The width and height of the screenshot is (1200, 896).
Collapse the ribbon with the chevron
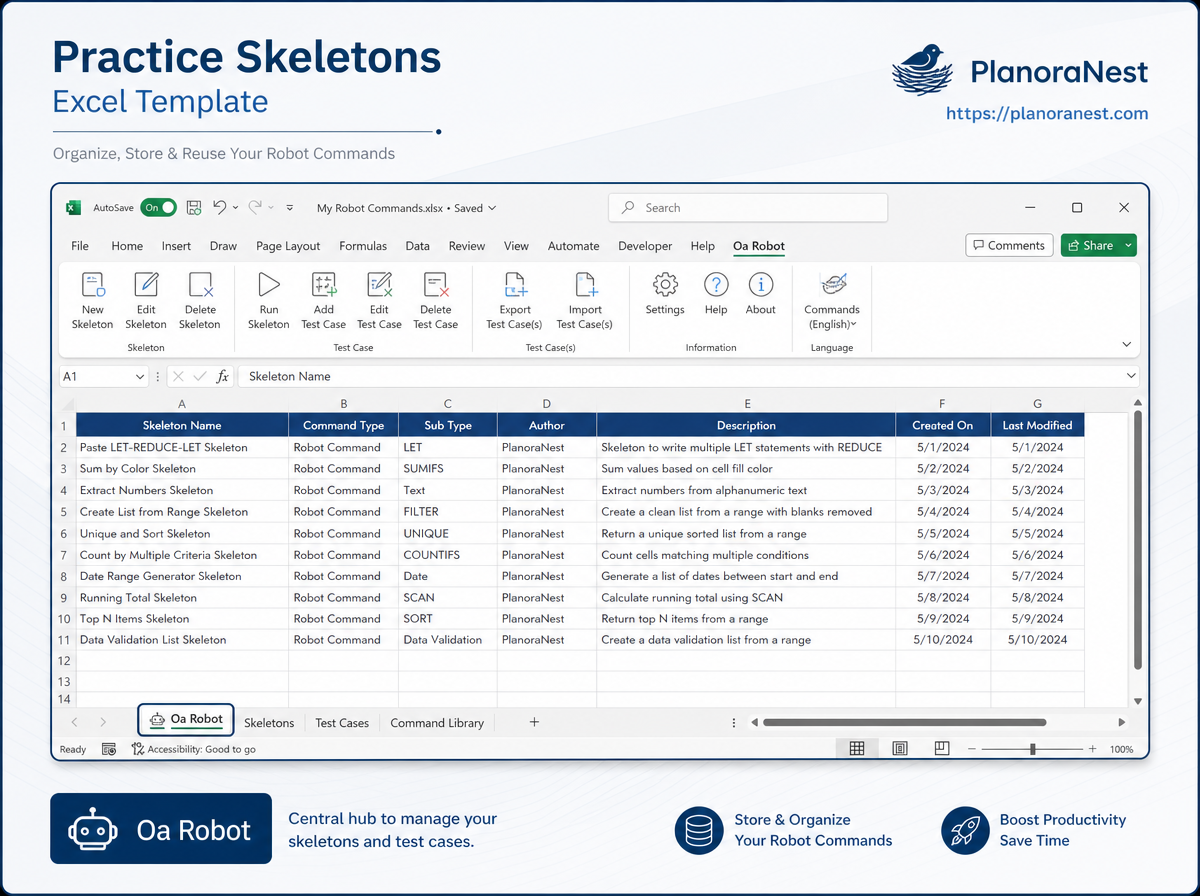point(1127,344)
